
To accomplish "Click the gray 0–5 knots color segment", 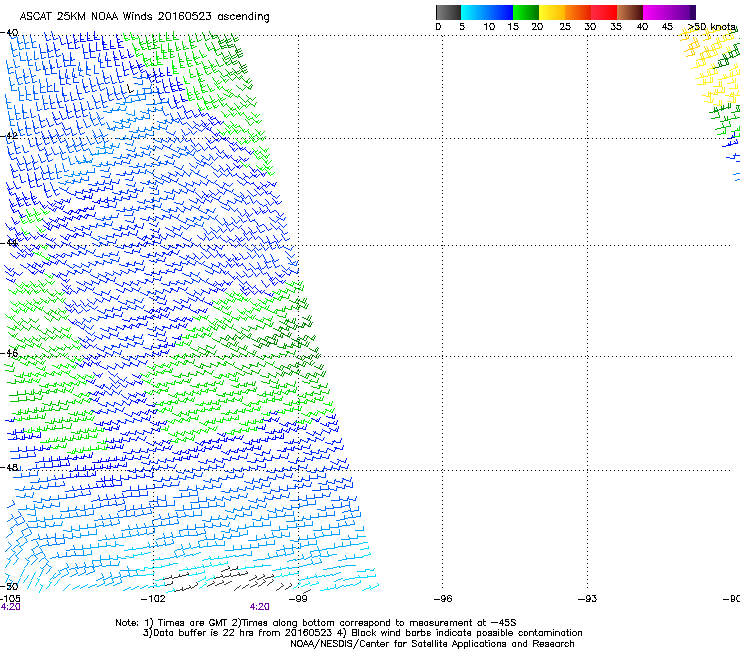I will click(x=448, y=12).
